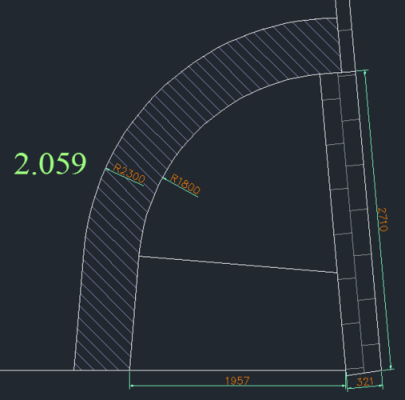Click the 1957 horizontal dimension text
The width and height of the screenshot is (405, 400).
237,381
